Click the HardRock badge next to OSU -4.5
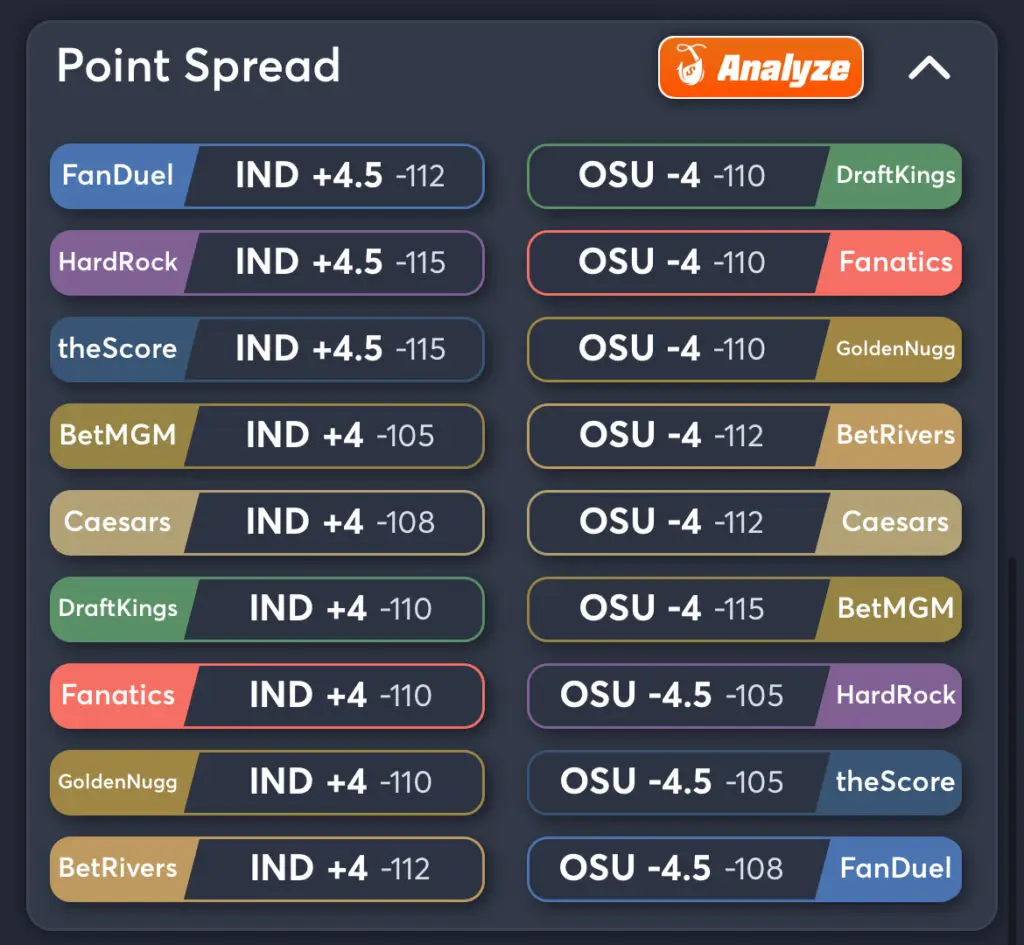Image resolution: width=1024 pixels, height=945 pixels. pos(896,696)
